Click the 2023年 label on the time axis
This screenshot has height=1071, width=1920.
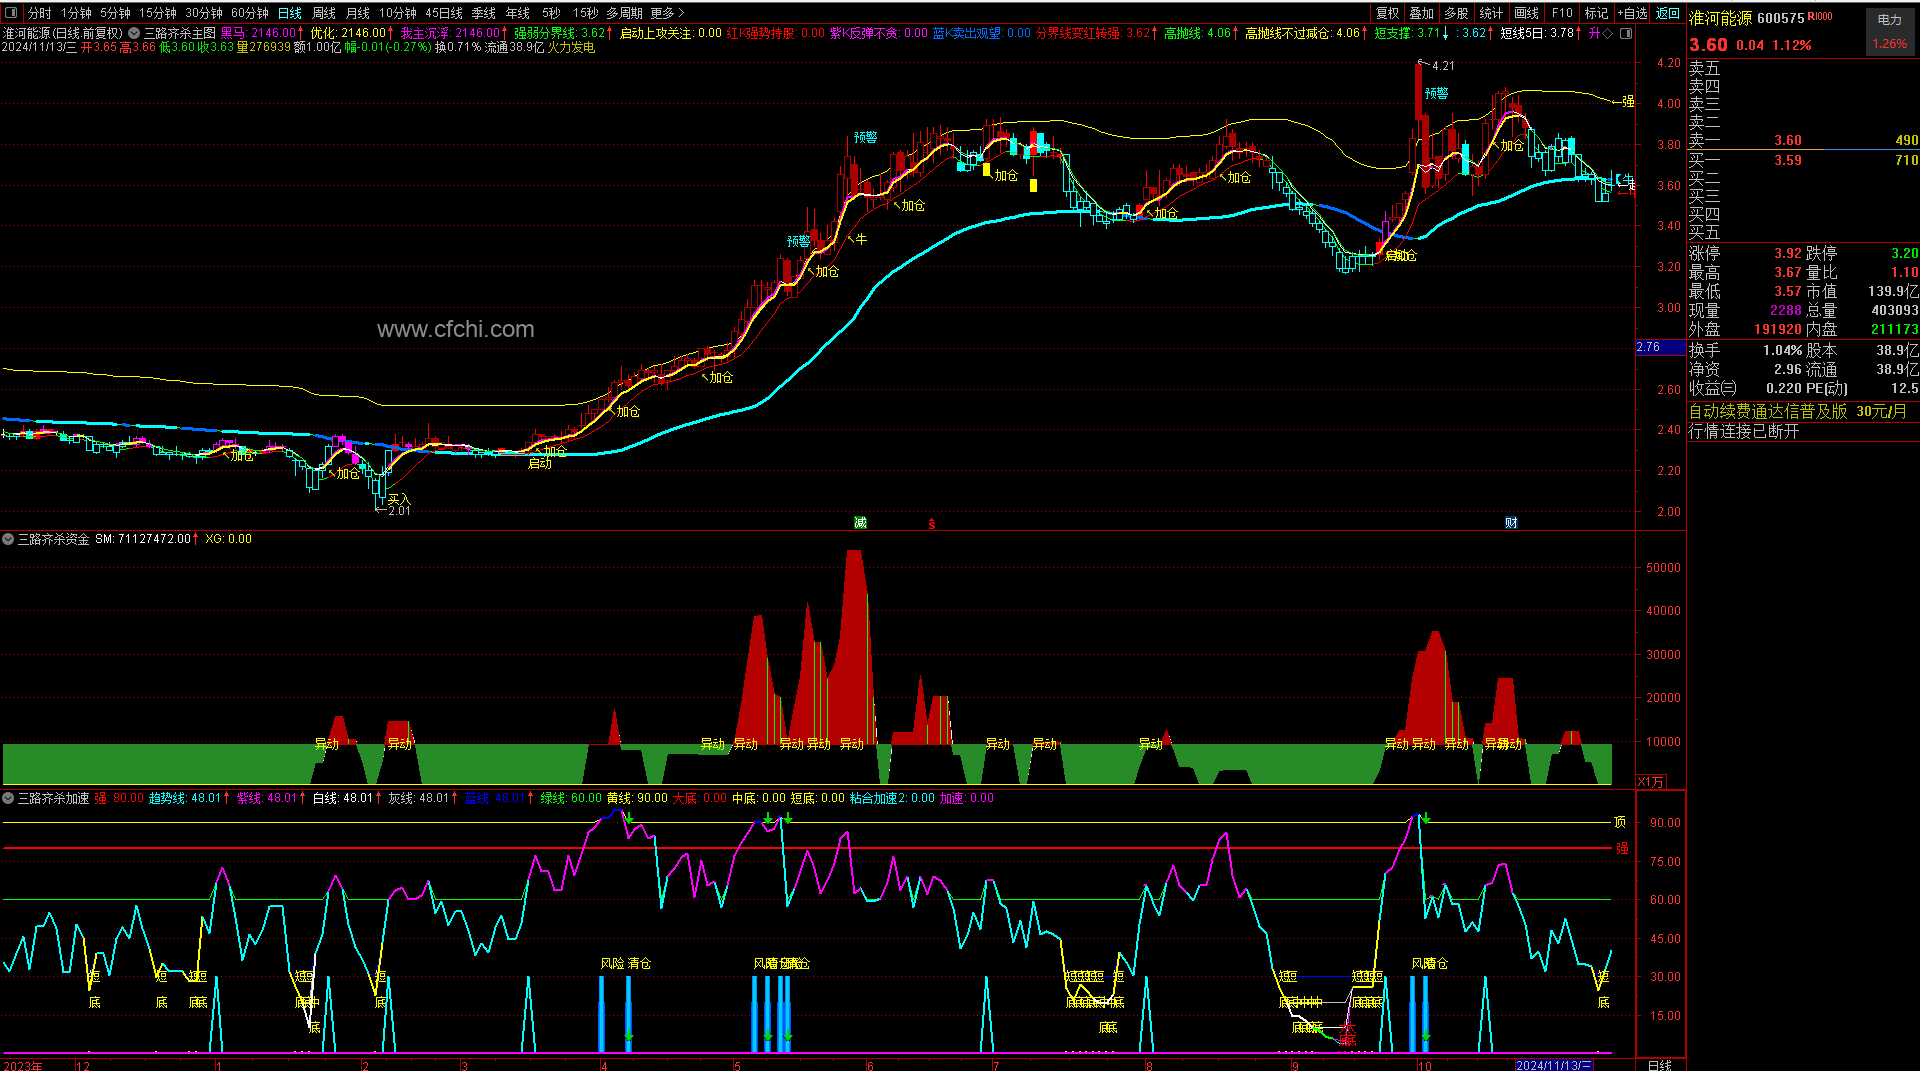click(23, 1065)
